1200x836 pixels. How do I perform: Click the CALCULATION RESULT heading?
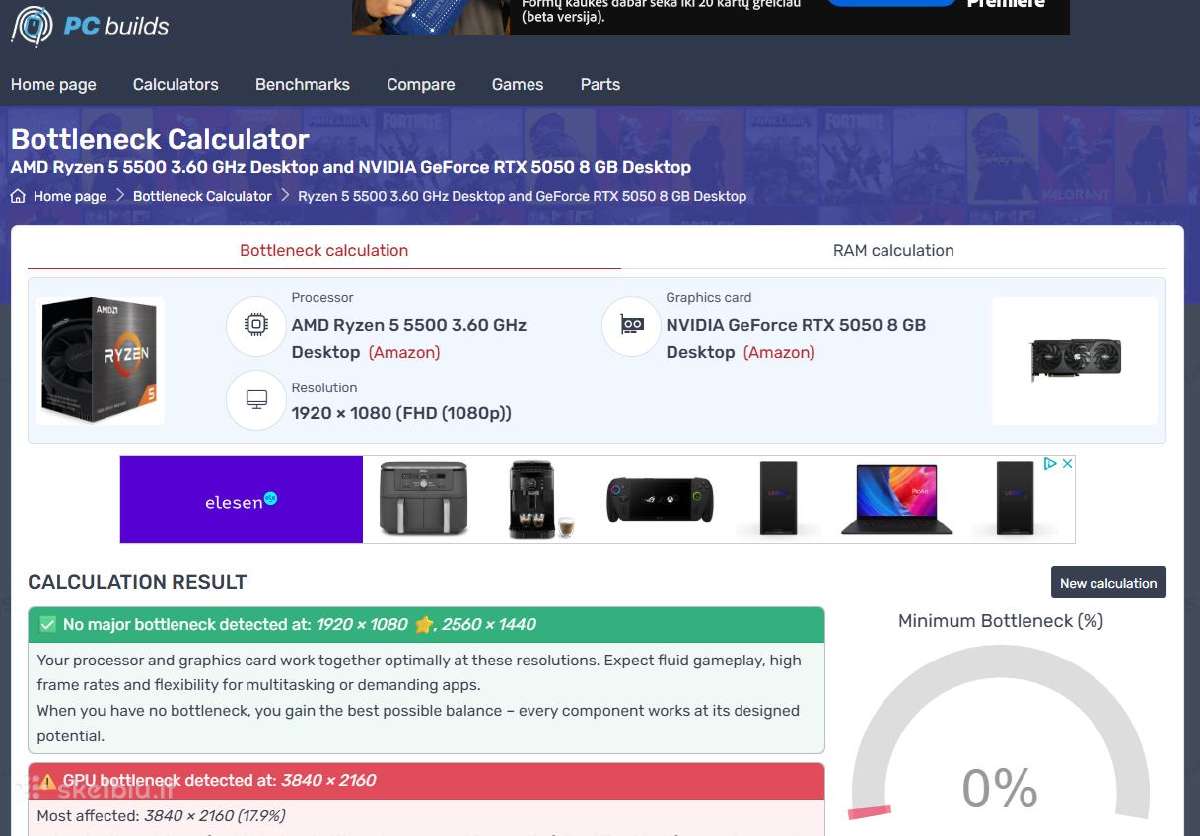click(138, 582)
